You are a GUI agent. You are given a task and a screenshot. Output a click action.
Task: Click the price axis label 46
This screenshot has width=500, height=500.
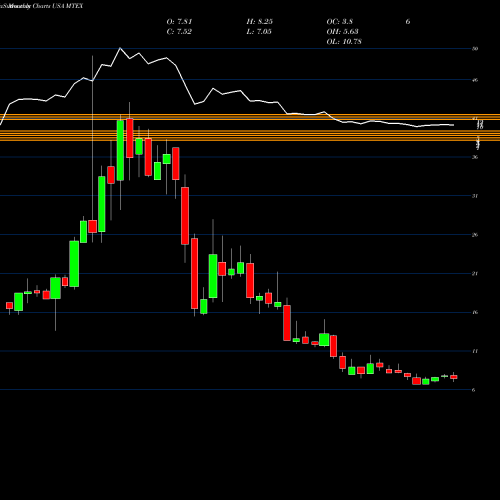475,80
